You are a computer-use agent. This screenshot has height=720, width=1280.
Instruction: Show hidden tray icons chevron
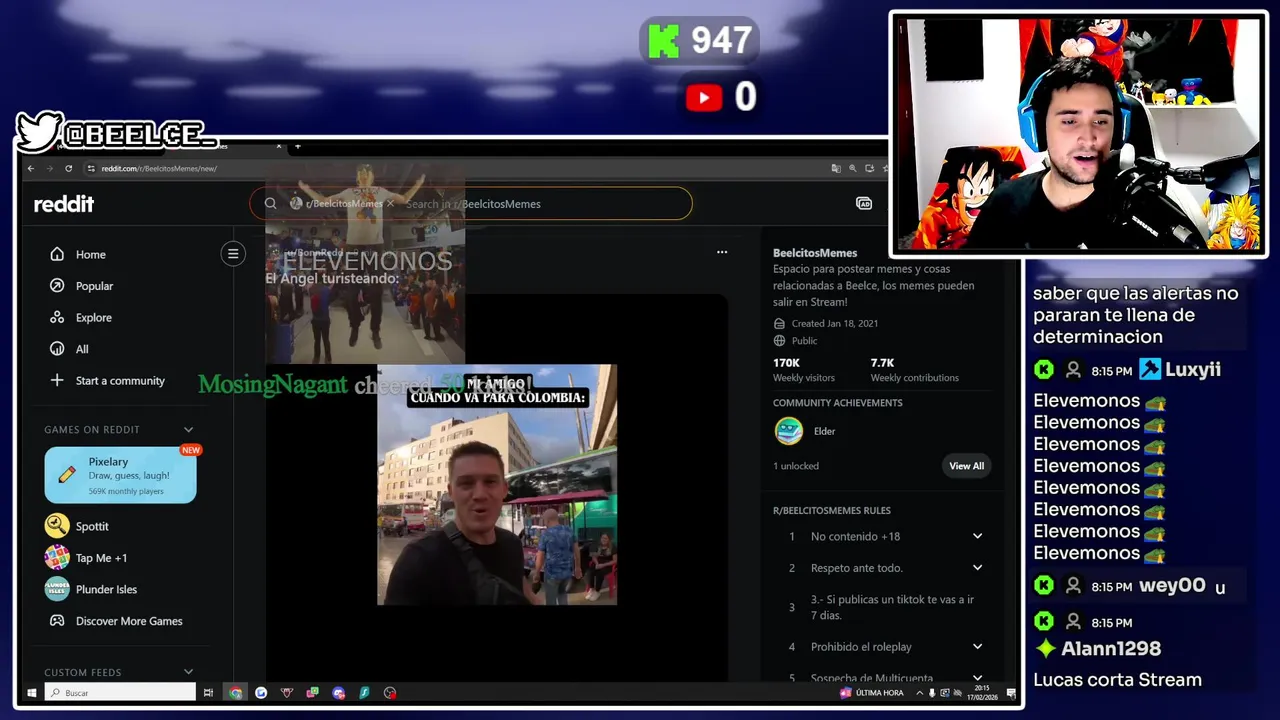[x=919, y=693]
